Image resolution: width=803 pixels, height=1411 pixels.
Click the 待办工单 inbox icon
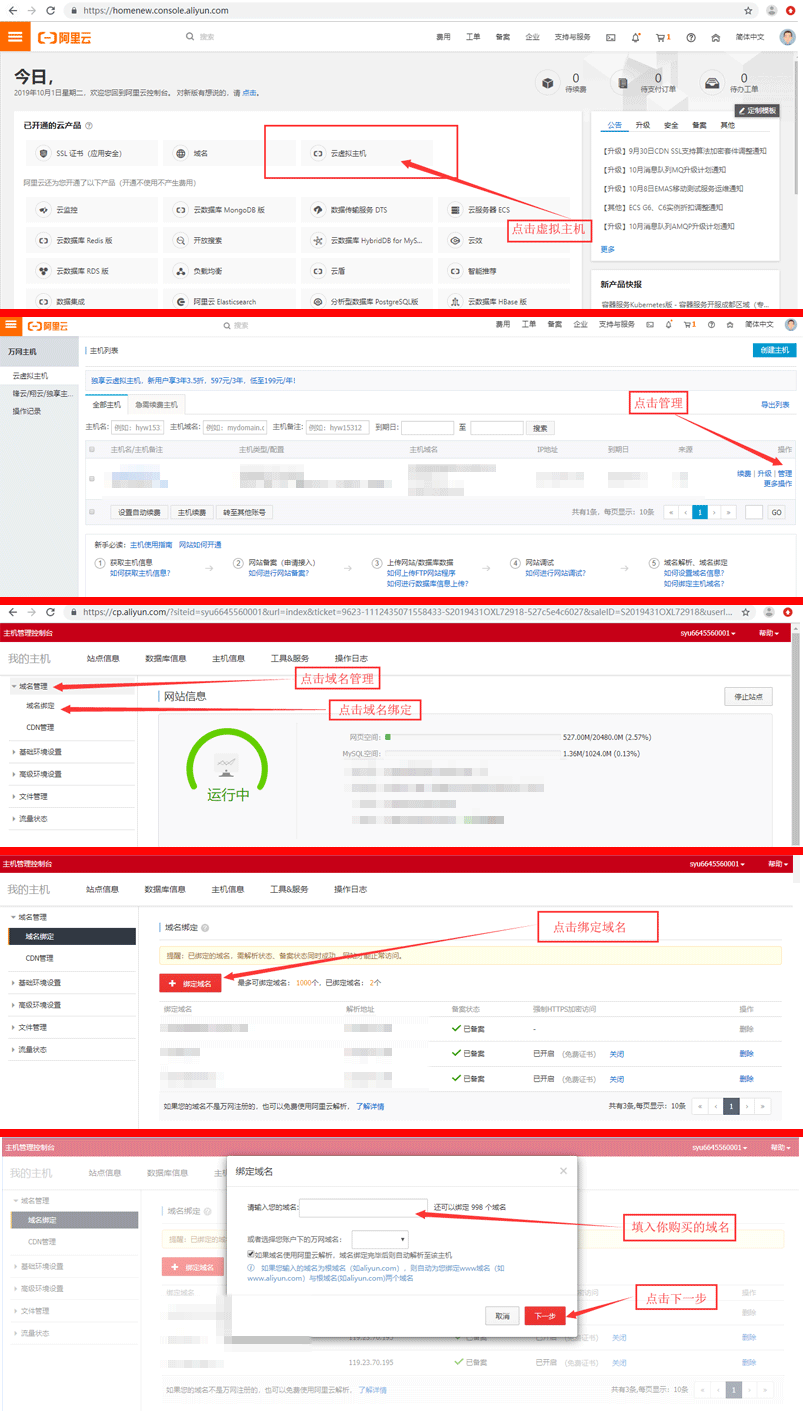point(712,83)
